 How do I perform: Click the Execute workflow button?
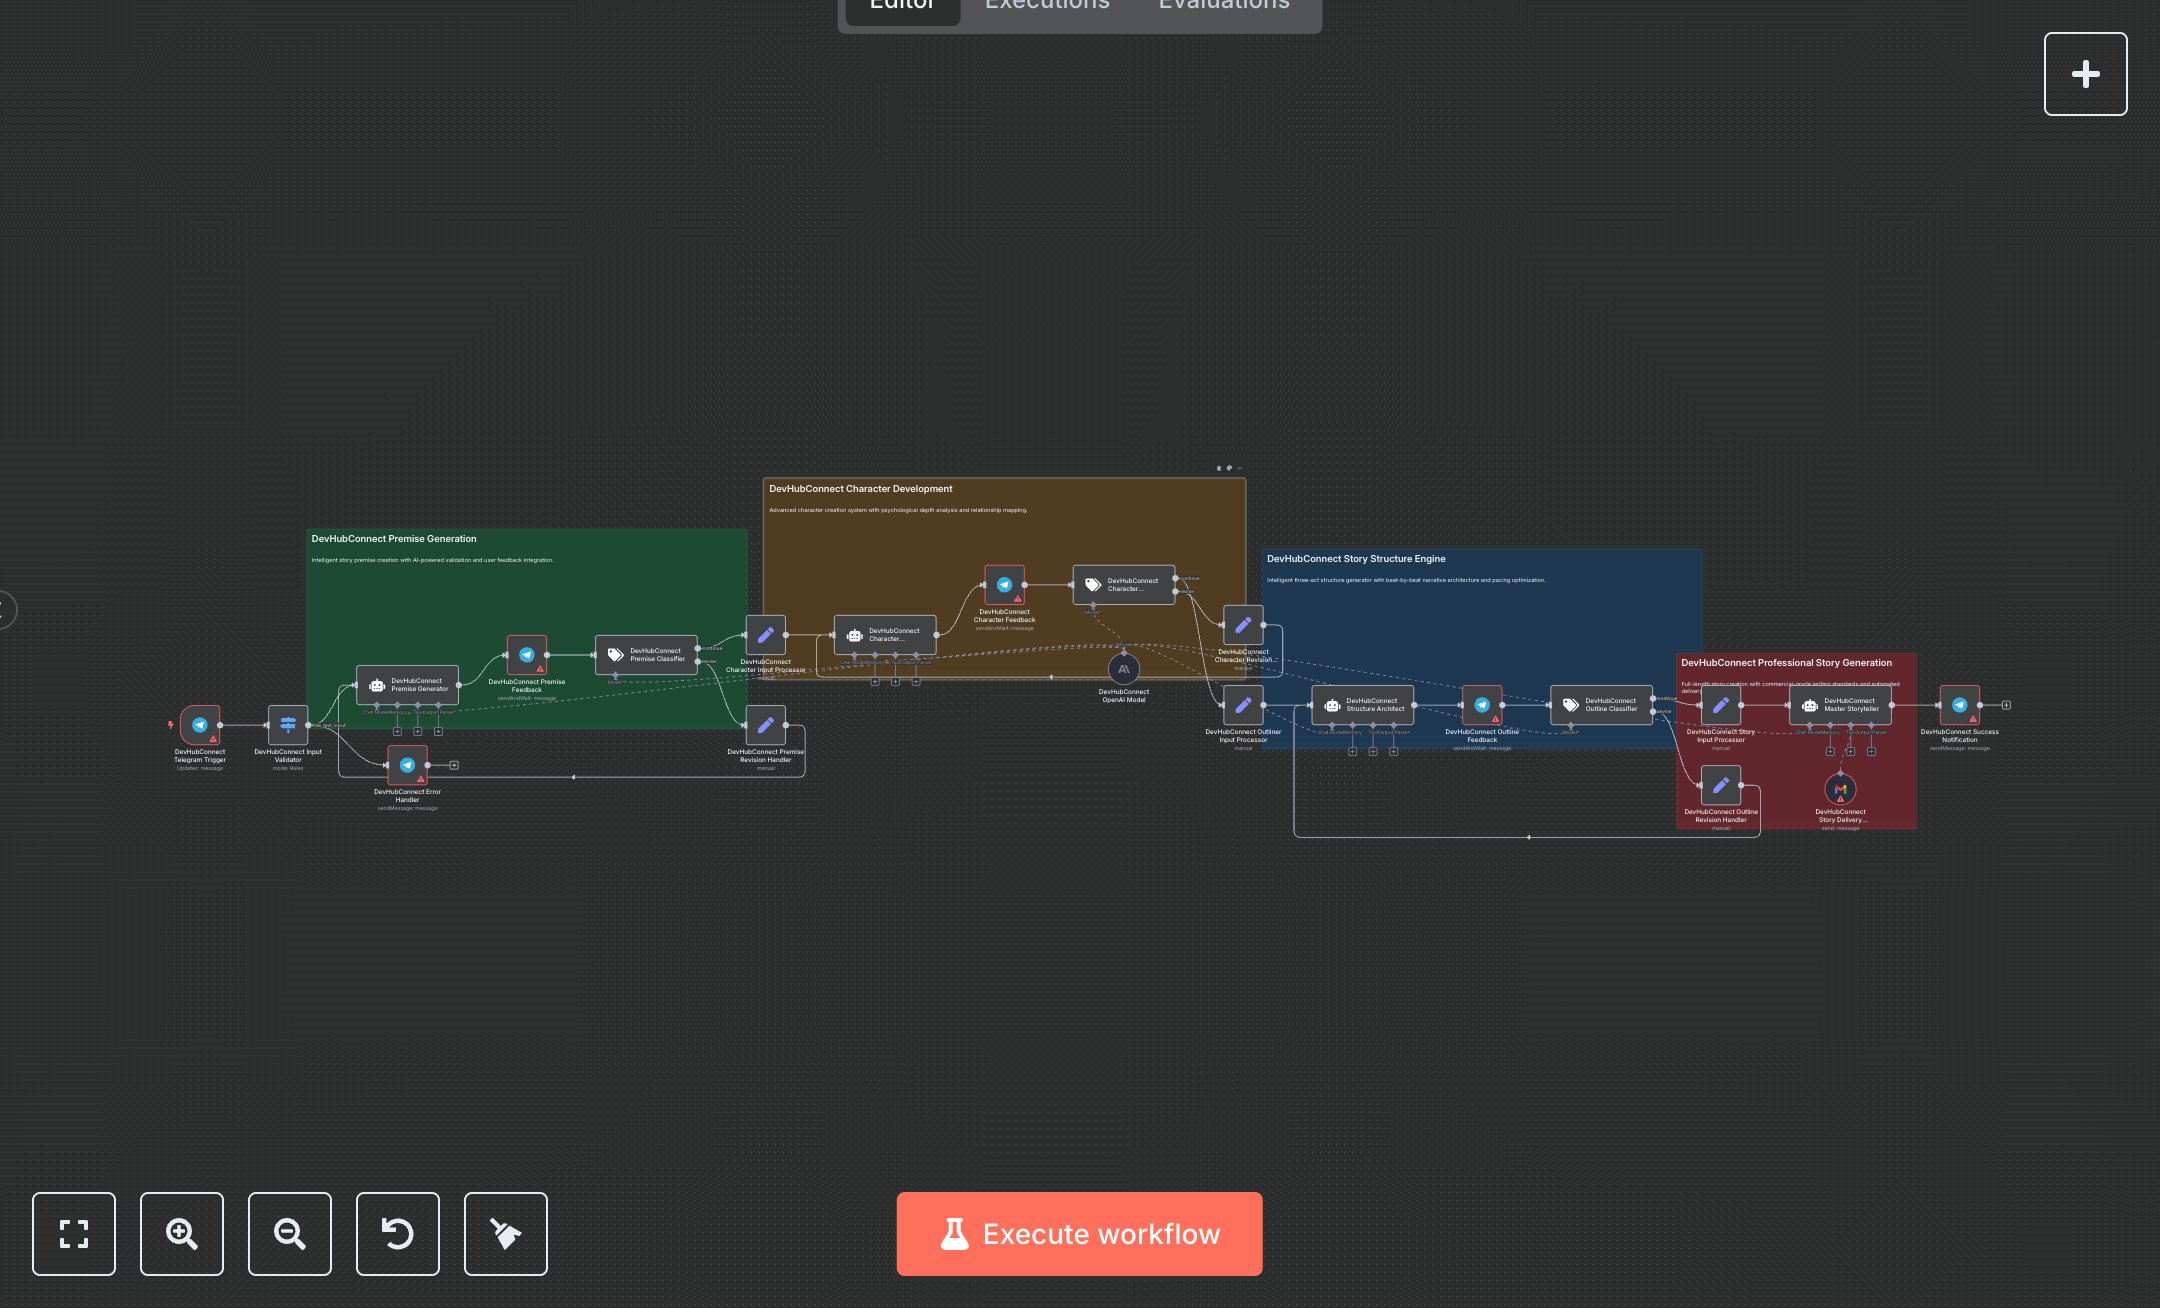click(x=1079, y=1233)
